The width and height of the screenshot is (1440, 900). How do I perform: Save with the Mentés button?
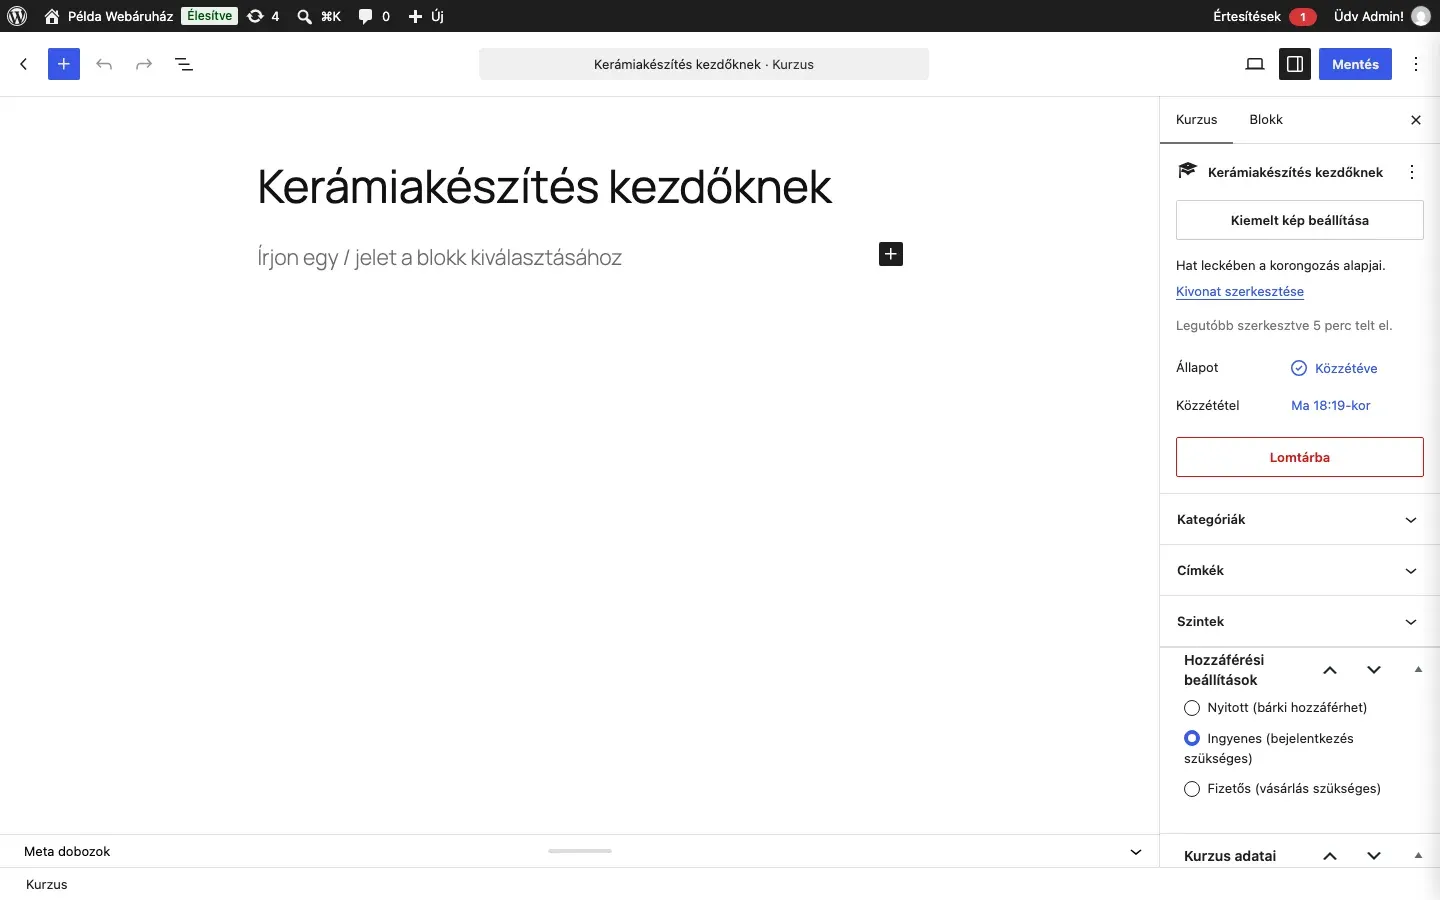pyautogui.click(x=1356, y=64)
